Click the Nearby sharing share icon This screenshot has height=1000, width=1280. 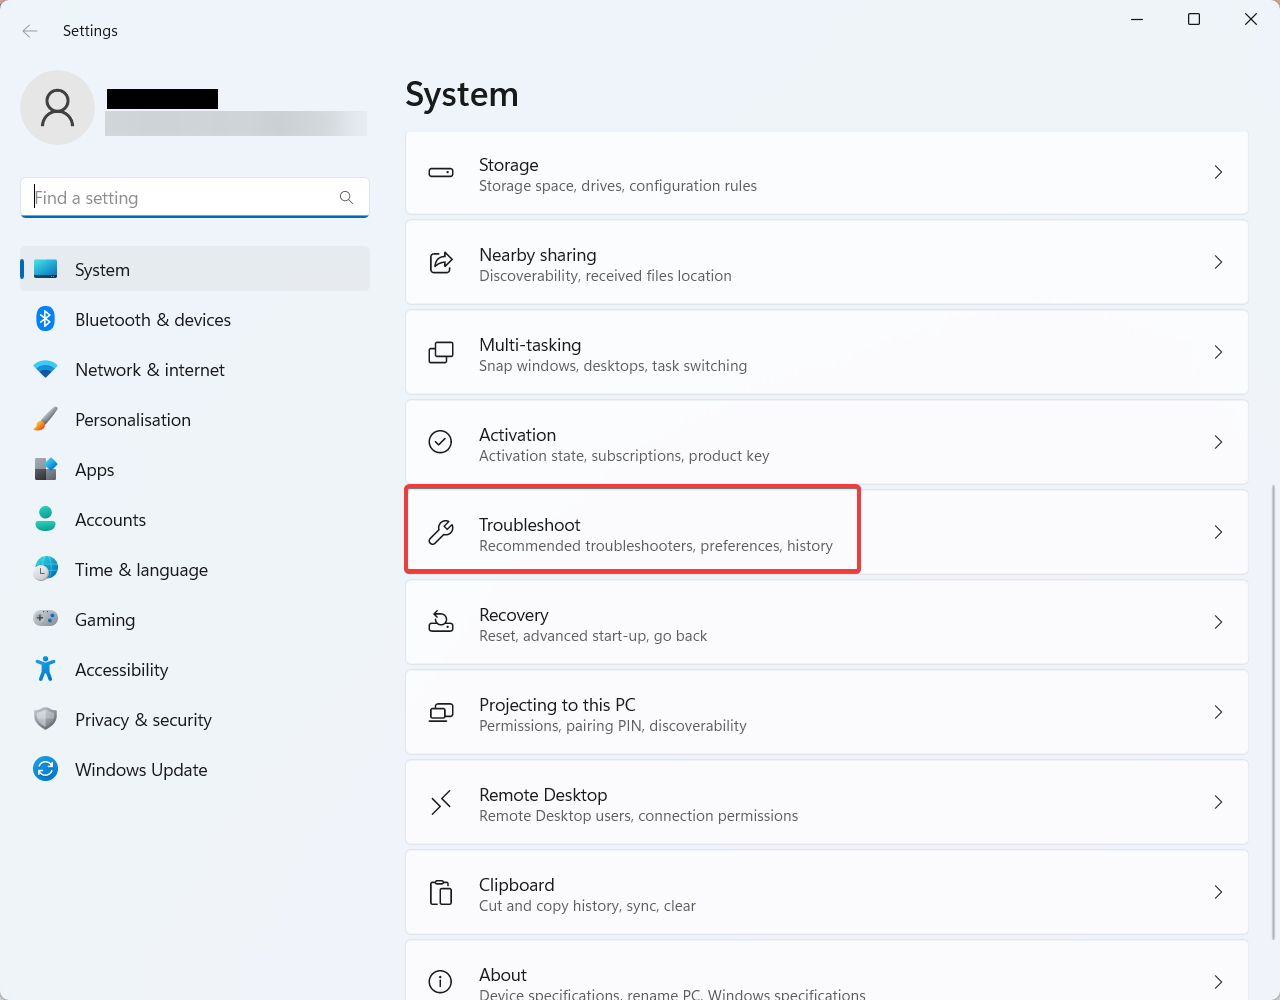pyautogui.click(x=441, y=262)
